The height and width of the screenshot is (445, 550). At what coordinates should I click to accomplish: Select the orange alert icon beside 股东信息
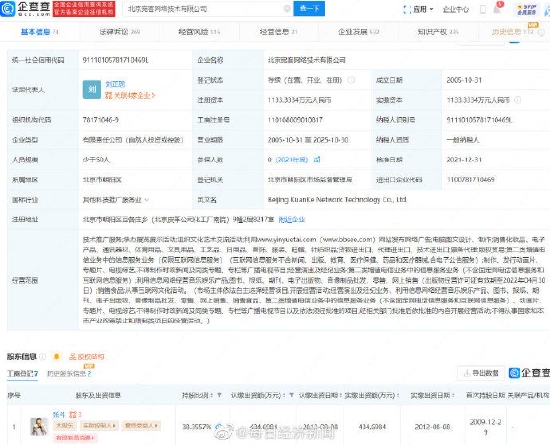point(56,357)
